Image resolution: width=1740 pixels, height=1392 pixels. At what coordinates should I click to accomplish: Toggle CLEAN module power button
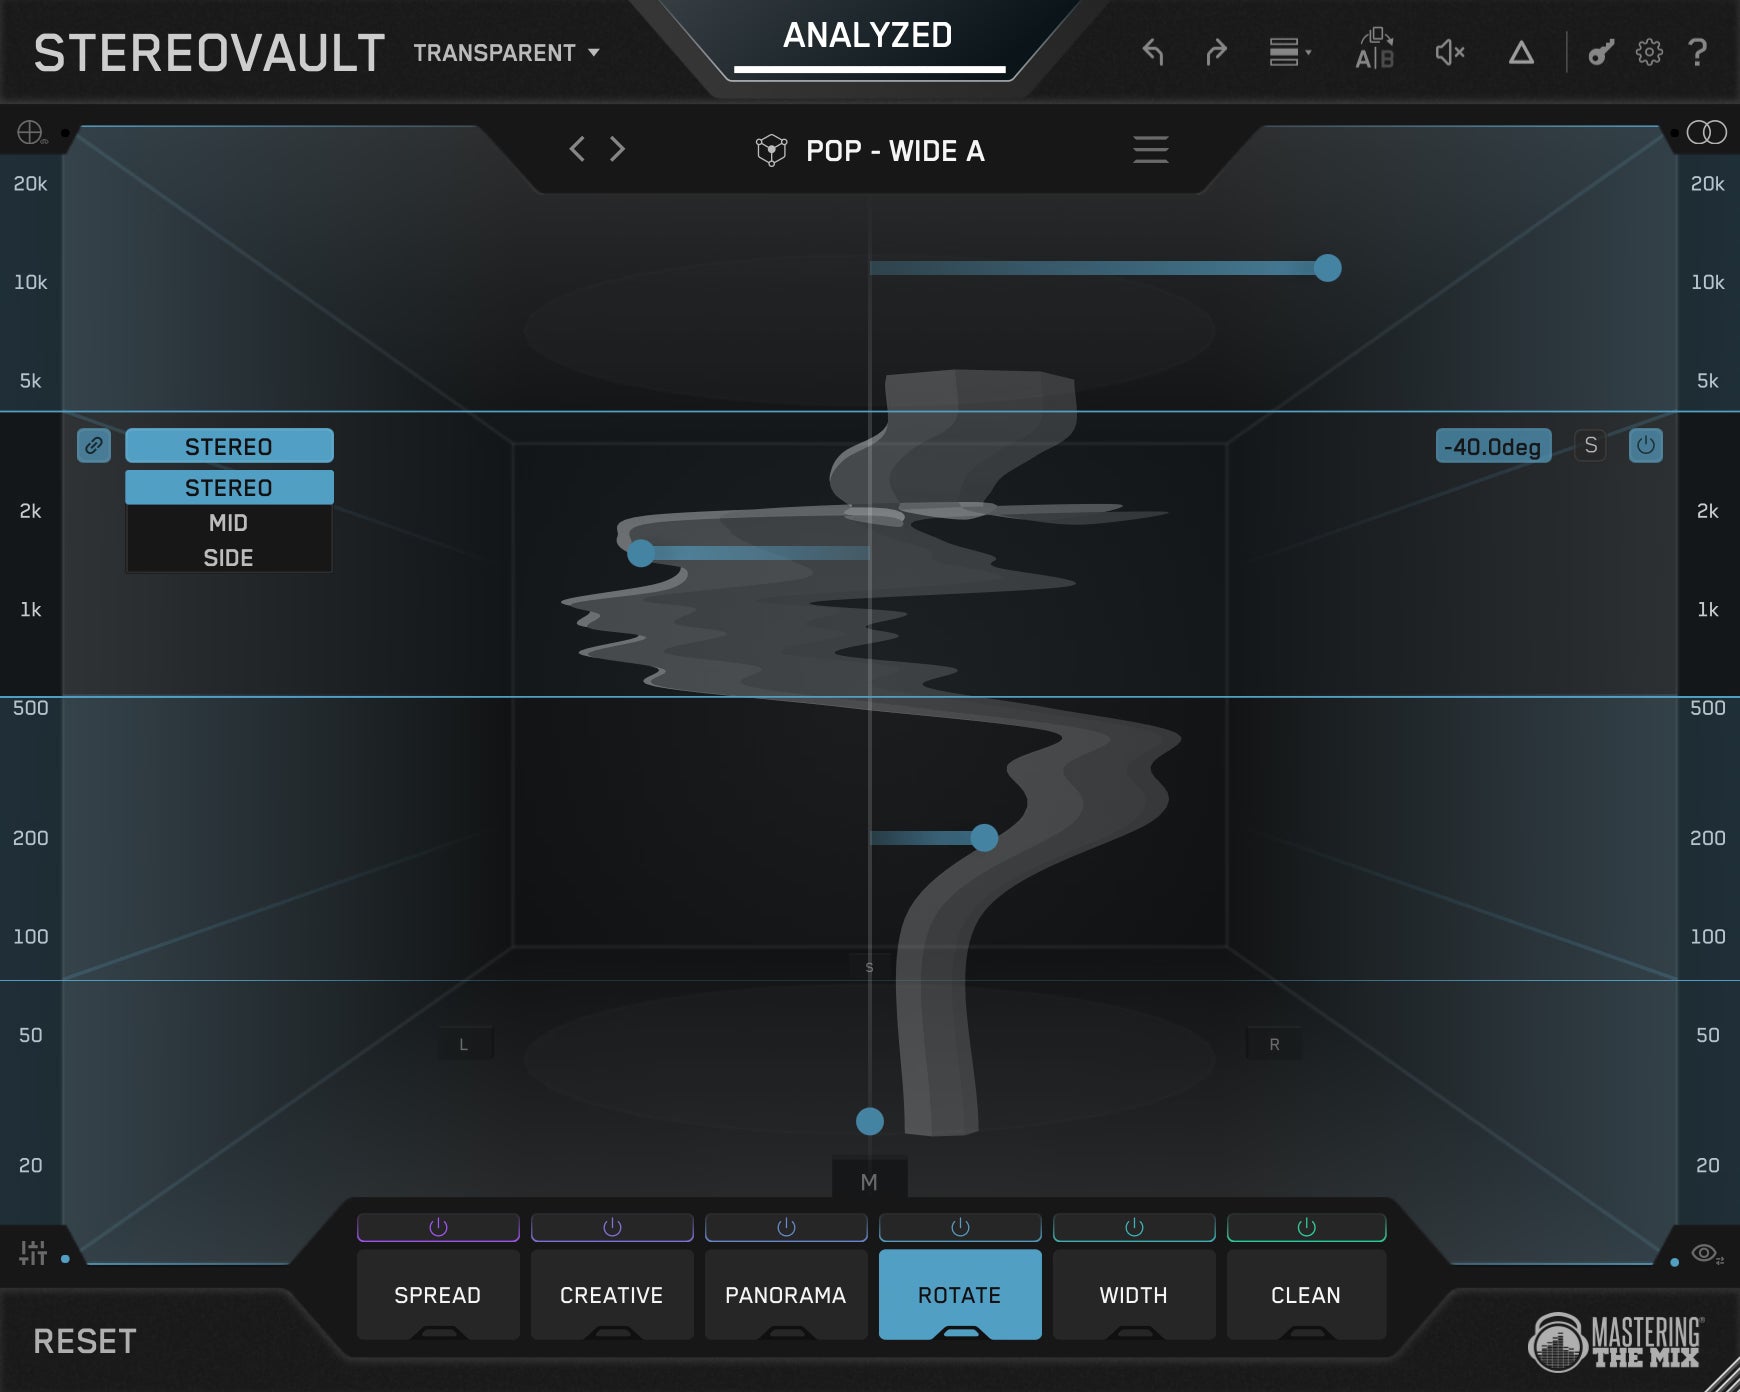point(1306,1227)
